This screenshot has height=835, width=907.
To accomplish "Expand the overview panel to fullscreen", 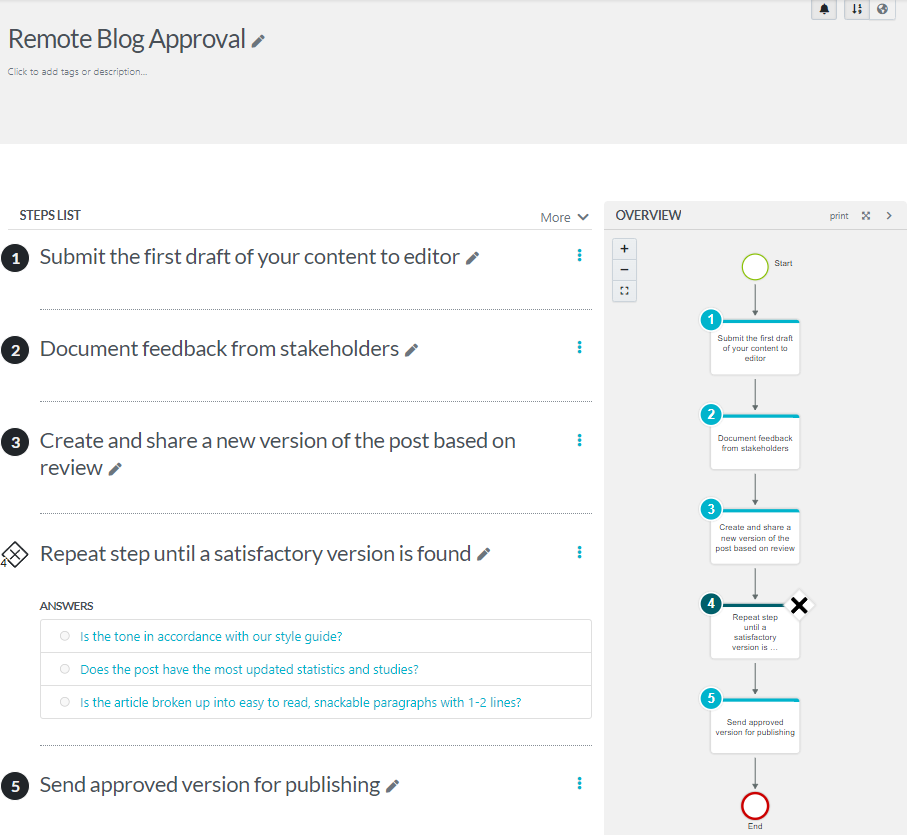I will click(866, 216).
